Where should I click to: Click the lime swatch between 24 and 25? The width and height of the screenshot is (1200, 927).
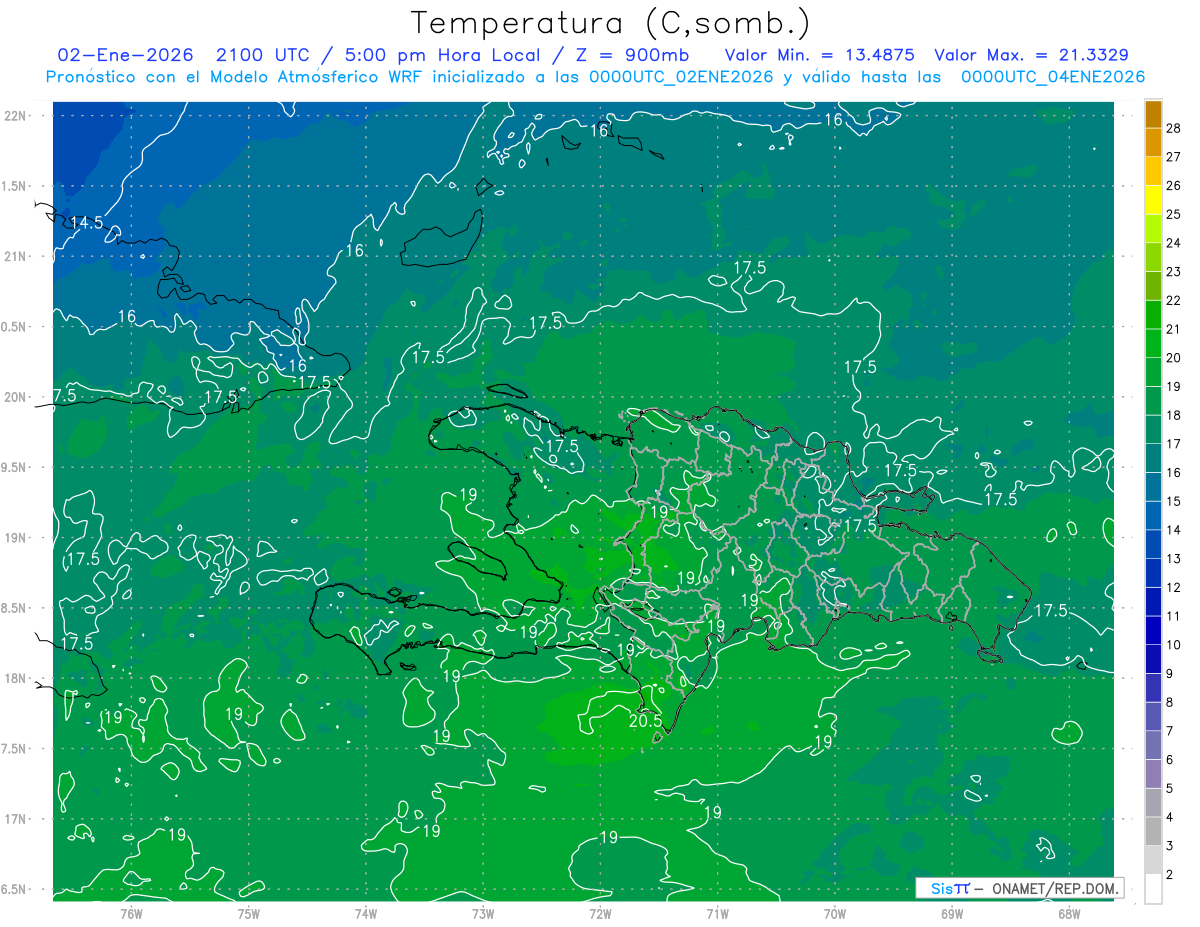point(1153,229)
